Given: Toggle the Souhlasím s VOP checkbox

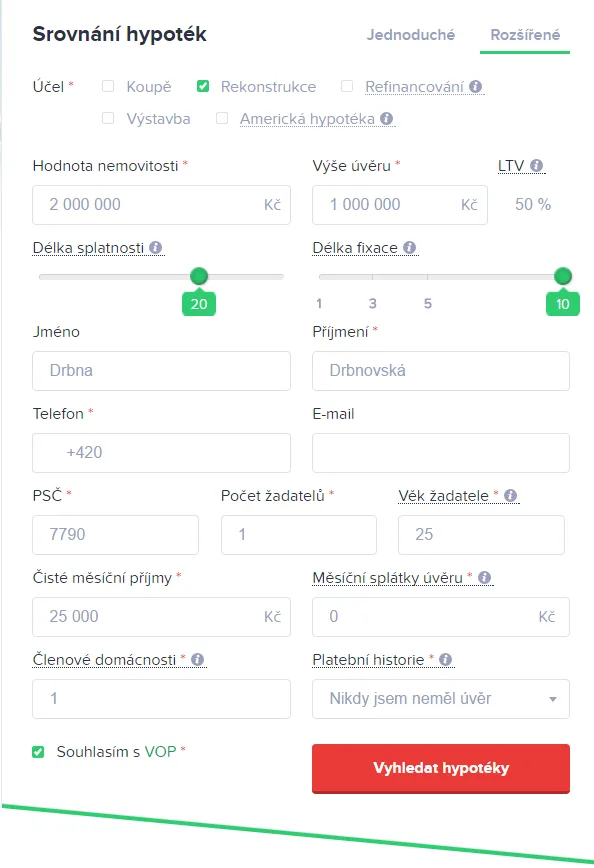Looking at the screenshot, I should tap(38, 752).
